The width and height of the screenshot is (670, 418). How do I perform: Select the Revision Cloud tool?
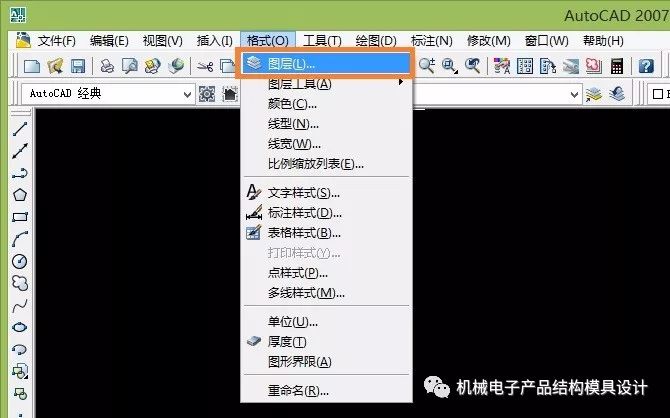click(20, 283)
